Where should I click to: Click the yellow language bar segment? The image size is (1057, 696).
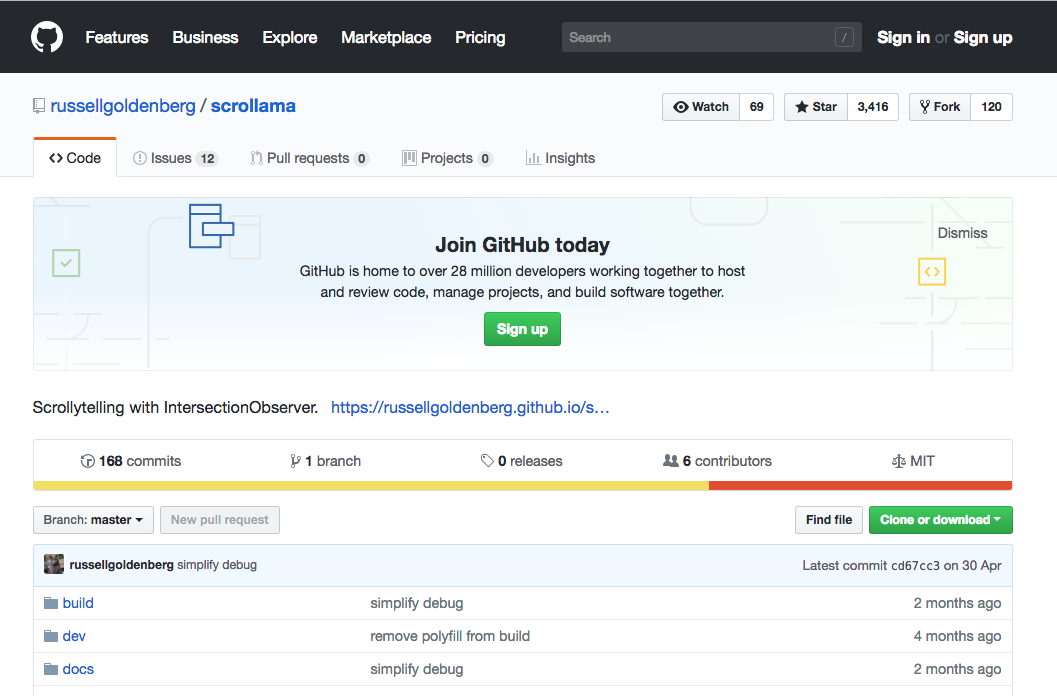coord(370,486)
